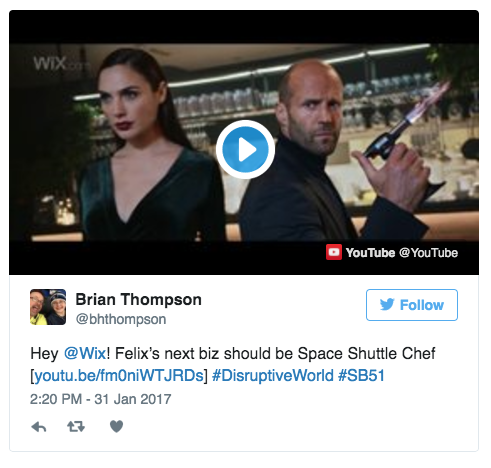Click the 2:20 PM - 31 Jan 2017 timestamp
The height and width of the screenshot is (468, 491).
pyautogui.click(x=101, y=399)
